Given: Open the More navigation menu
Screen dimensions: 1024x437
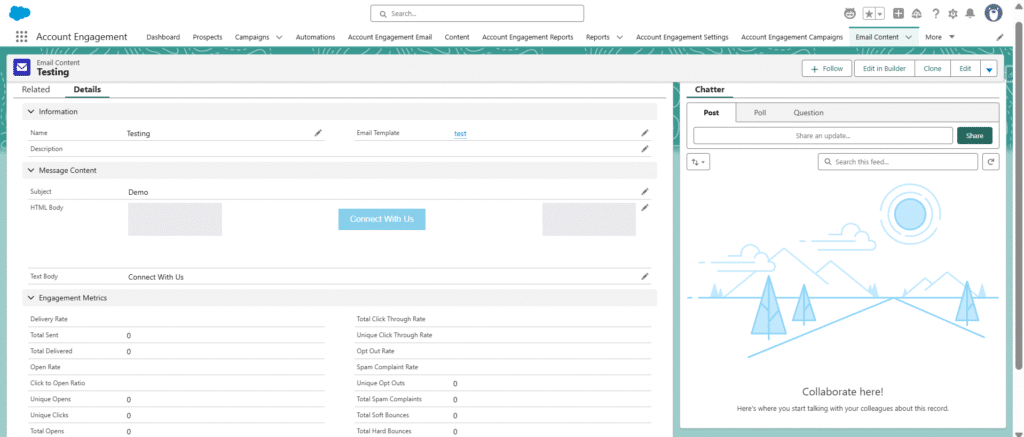Looking at the screenshot, I should [940, 37].
